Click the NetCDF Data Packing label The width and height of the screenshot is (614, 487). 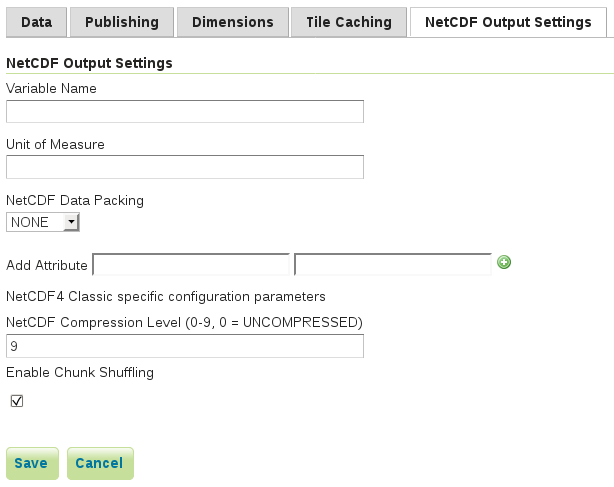click(x=75, y=200)
